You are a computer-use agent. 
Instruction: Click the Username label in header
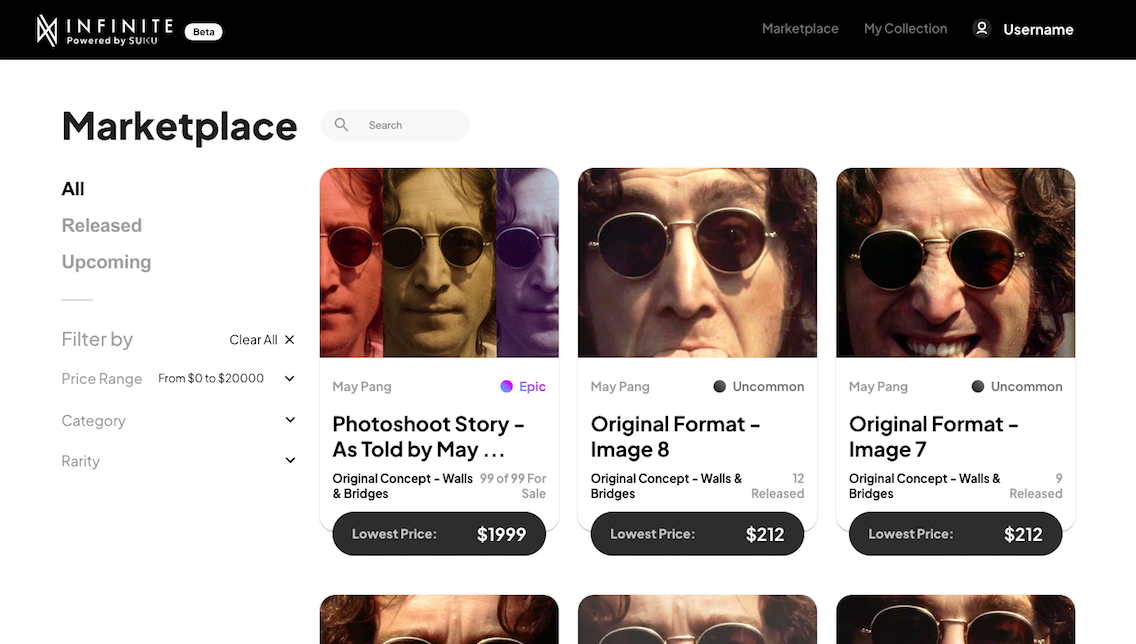[x=1038, y=30]
